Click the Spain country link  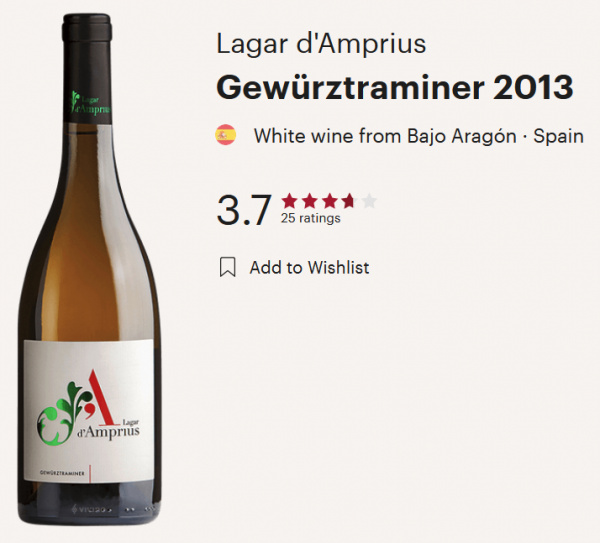click(558, 136)
